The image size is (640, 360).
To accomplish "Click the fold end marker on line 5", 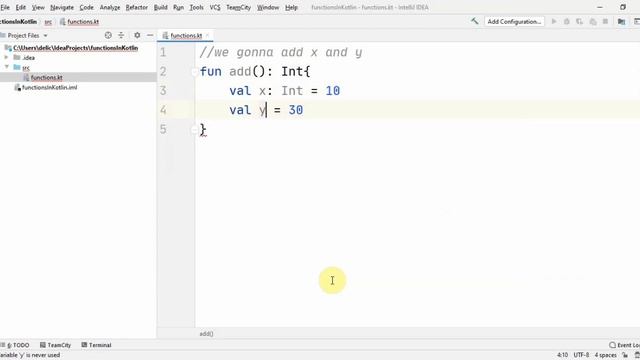I will [x=194, y=130].
